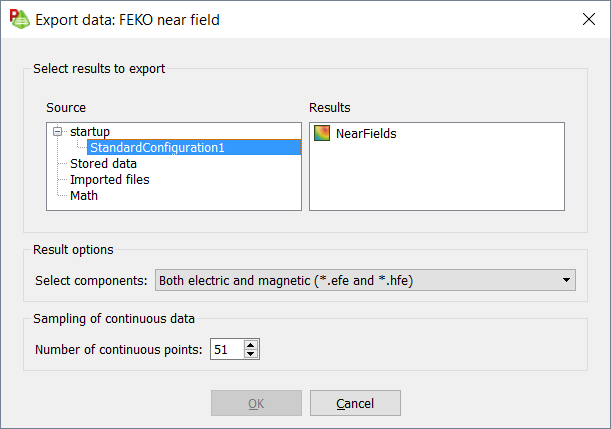Increase number of continuous points
Screen dimensions: 611x429
[x=250, y=345]
